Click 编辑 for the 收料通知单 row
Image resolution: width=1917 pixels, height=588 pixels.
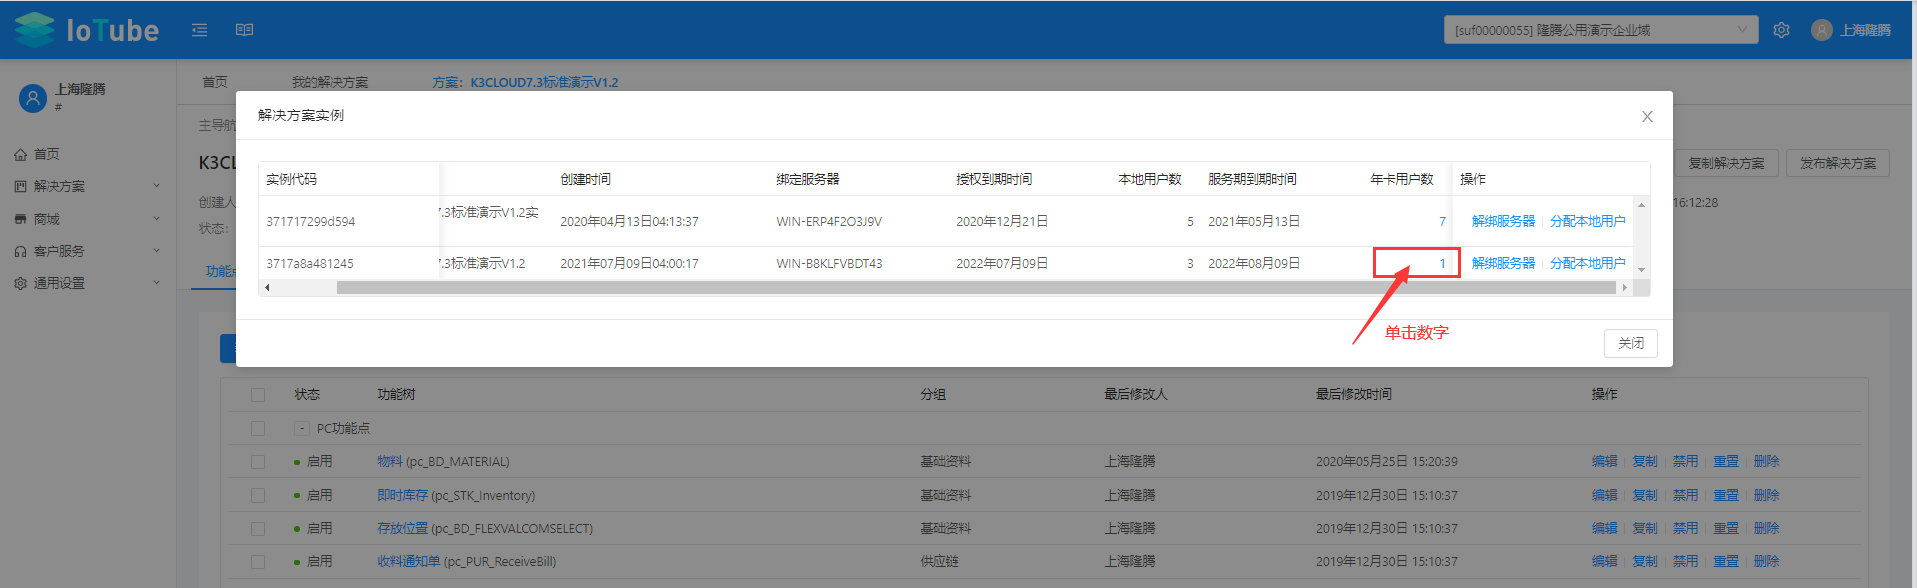[x=1604, y=562]
